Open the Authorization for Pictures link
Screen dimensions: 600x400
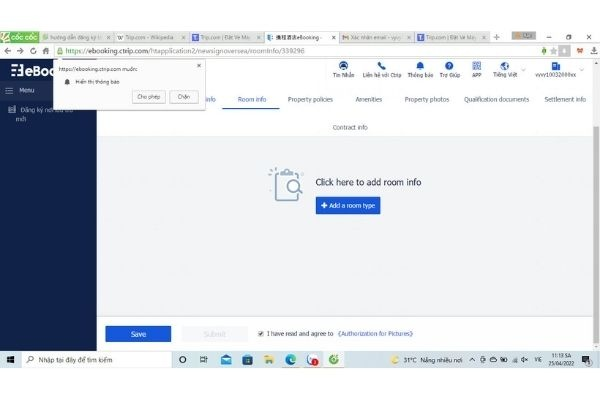point(375,334)
